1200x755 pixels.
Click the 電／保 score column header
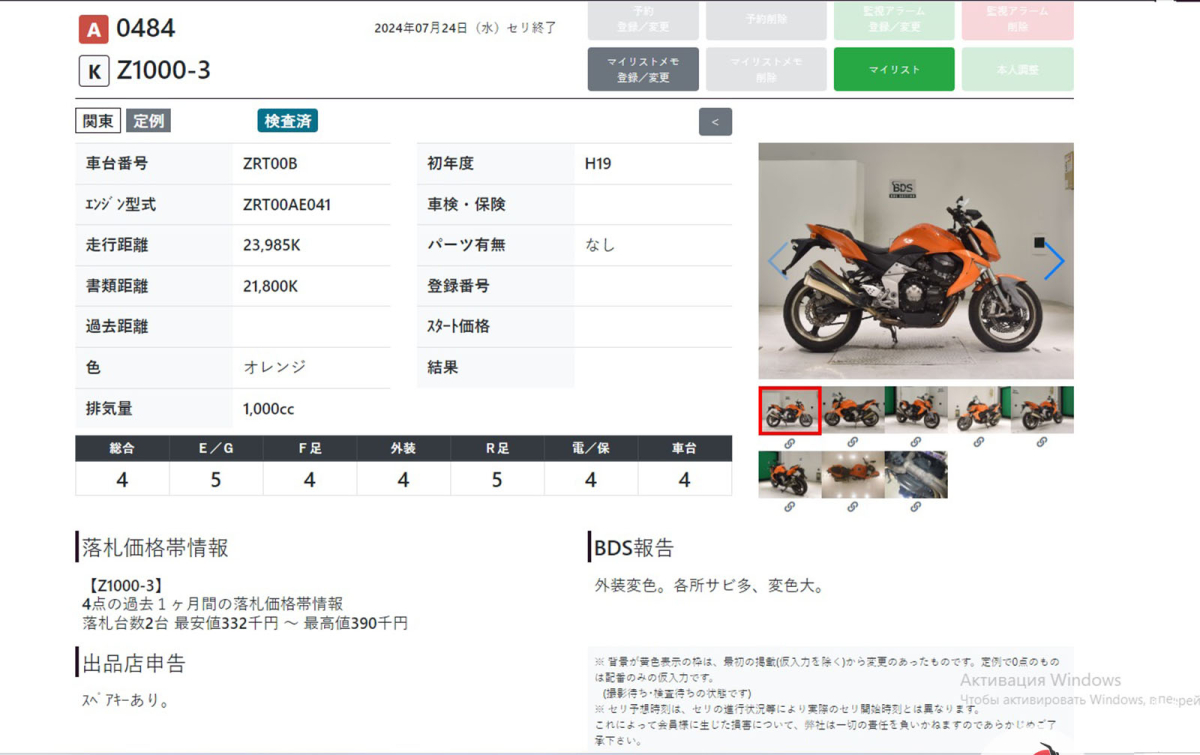click(591, 448)
